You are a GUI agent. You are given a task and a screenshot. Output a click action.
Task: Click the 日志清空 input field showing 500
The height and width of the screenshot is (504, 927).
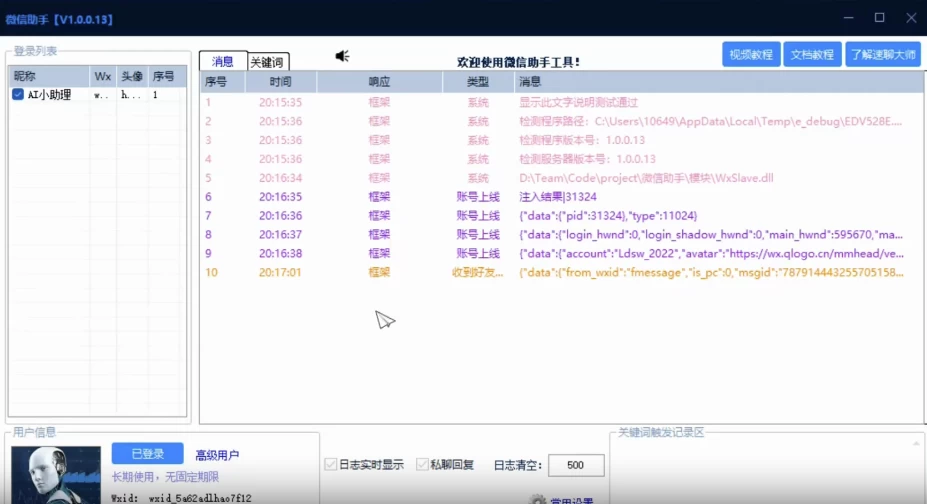[575, 465]
